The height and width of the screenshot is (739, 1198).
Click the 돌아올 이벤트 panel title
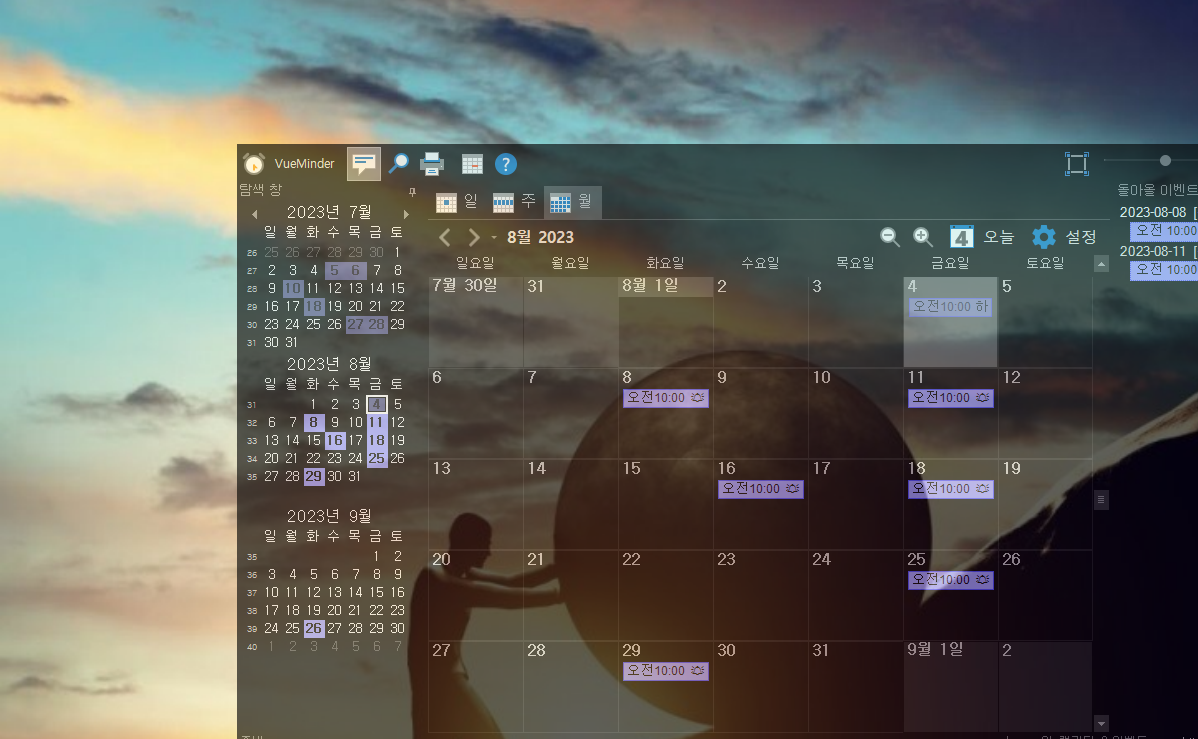click(1157, 190)
